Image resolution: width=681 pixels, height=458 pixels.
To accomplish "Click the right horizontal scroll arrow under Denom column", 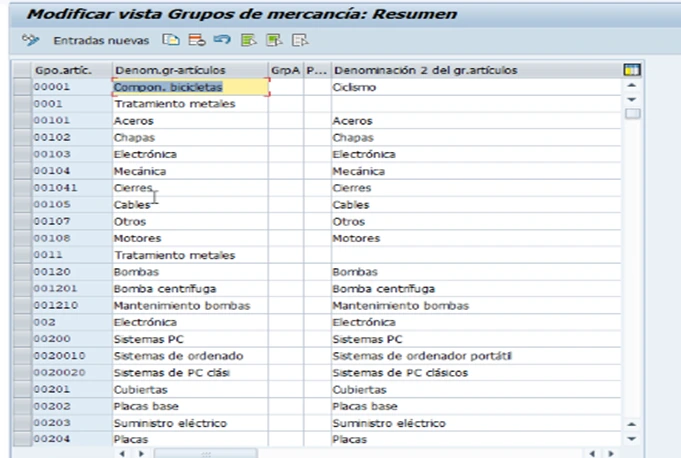I will click(141, 453).
